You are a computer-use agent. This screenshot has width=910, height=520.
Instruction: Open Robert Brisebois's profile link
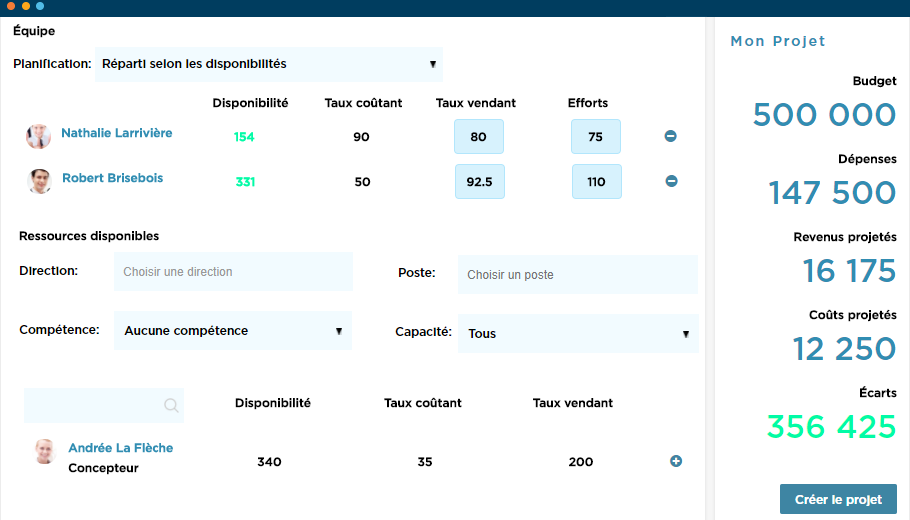point(113,178)
